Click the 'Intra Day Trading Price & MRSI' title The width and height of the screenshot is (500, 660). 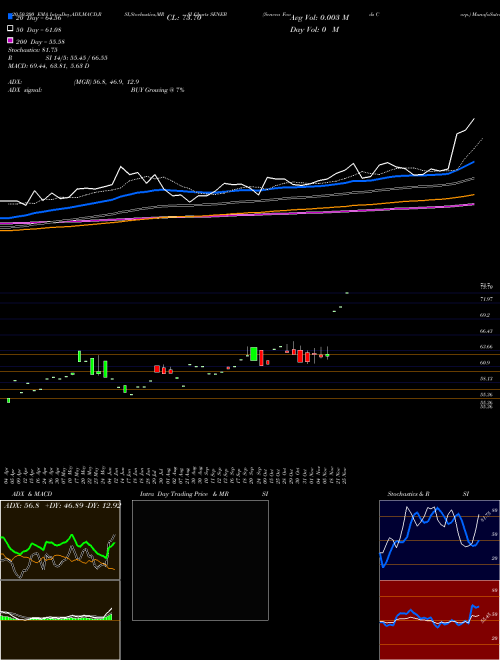coord(204,494)
